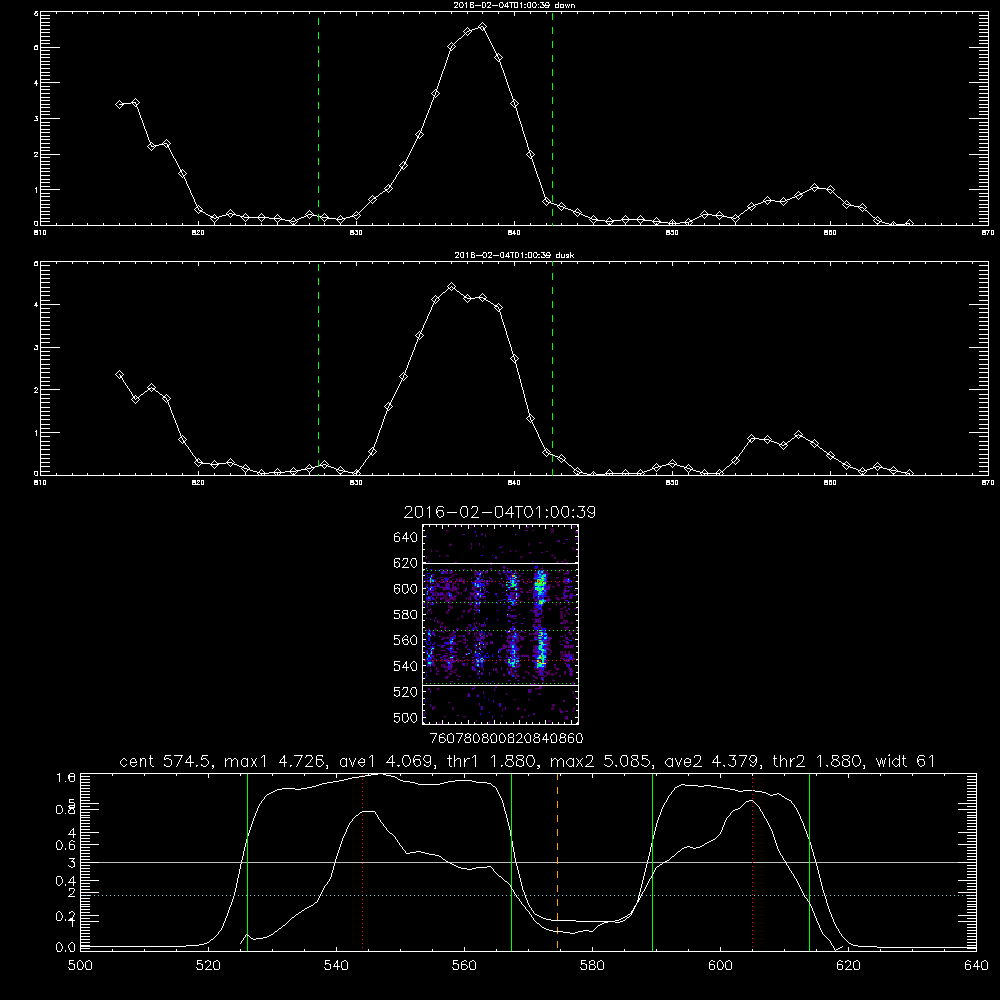Click the 'ave2 4.379' value

tap(712, 761)
